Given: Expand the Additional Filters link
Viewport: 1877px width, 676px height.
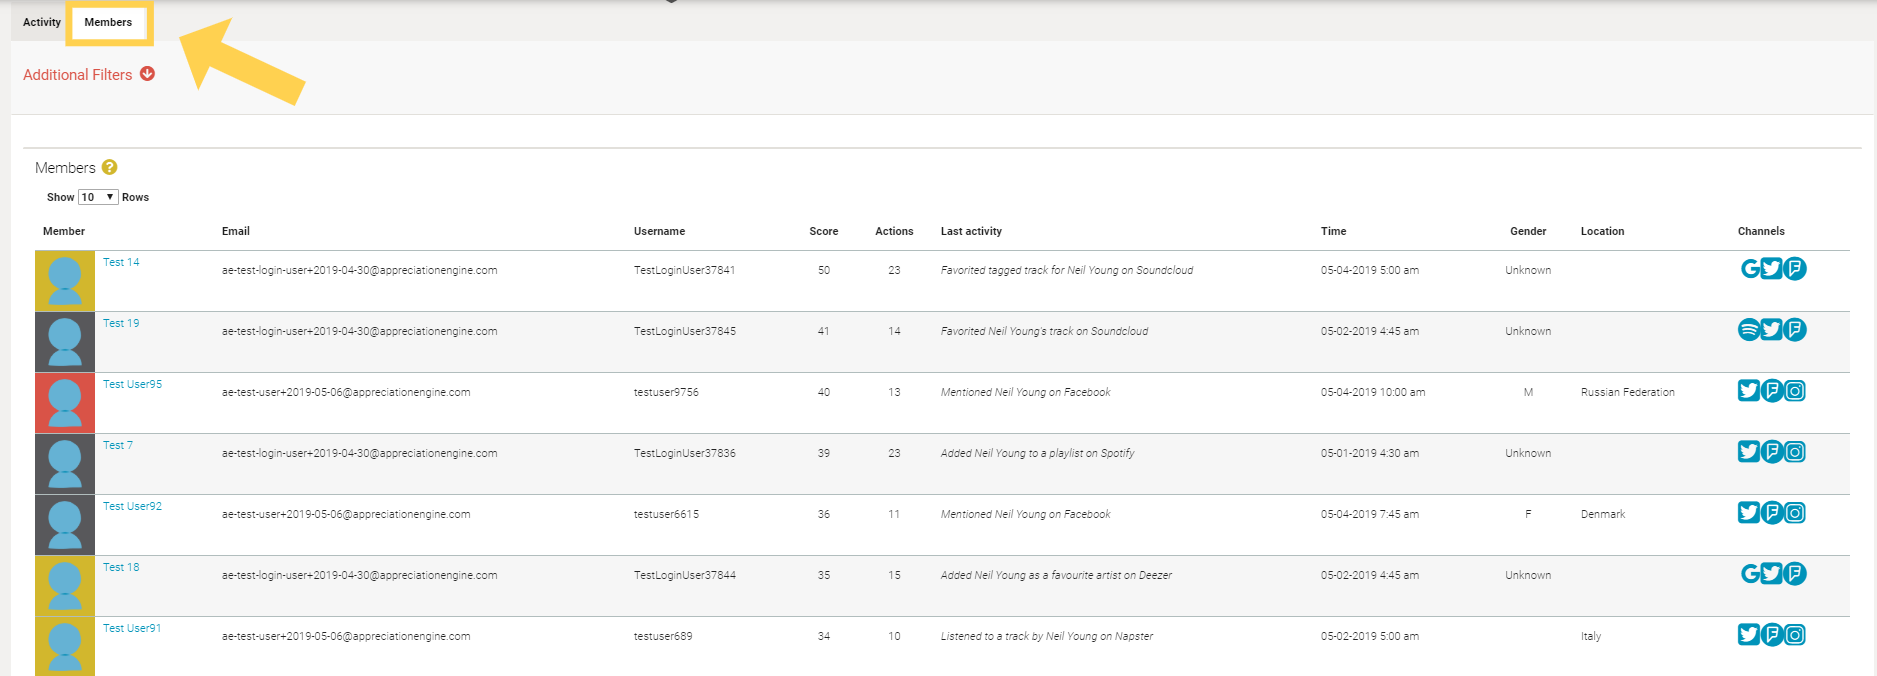Looking at the screenshot, I should click(x=78, y=75).
